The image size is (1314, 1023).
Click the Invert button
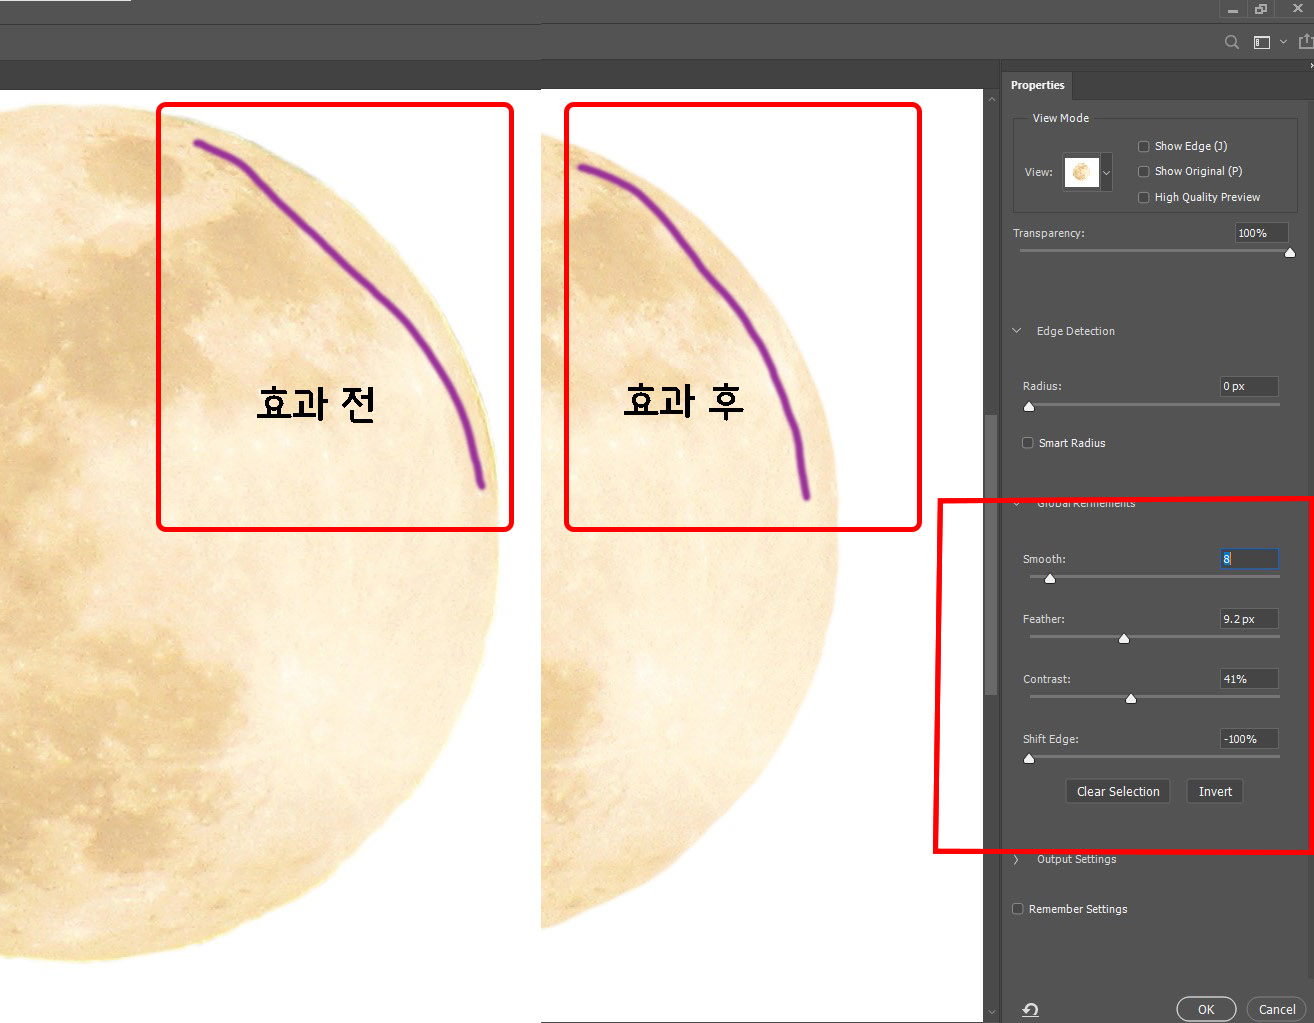pyautogui.click(x=1215, y=791)
